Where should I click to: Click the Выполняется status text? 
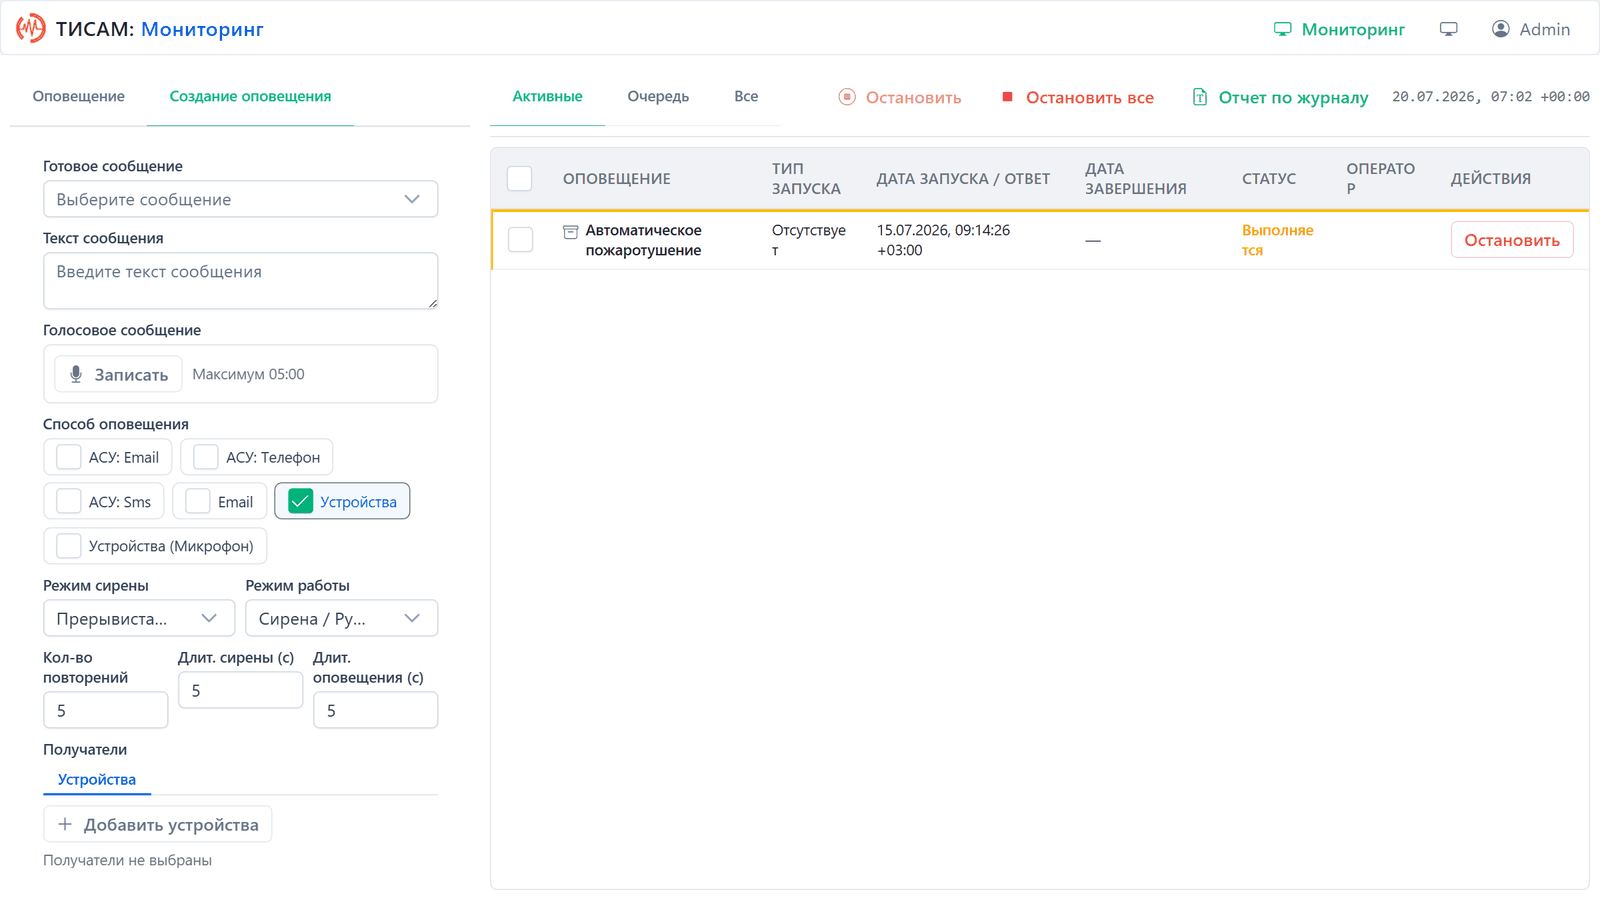(x=1278, y=240)
